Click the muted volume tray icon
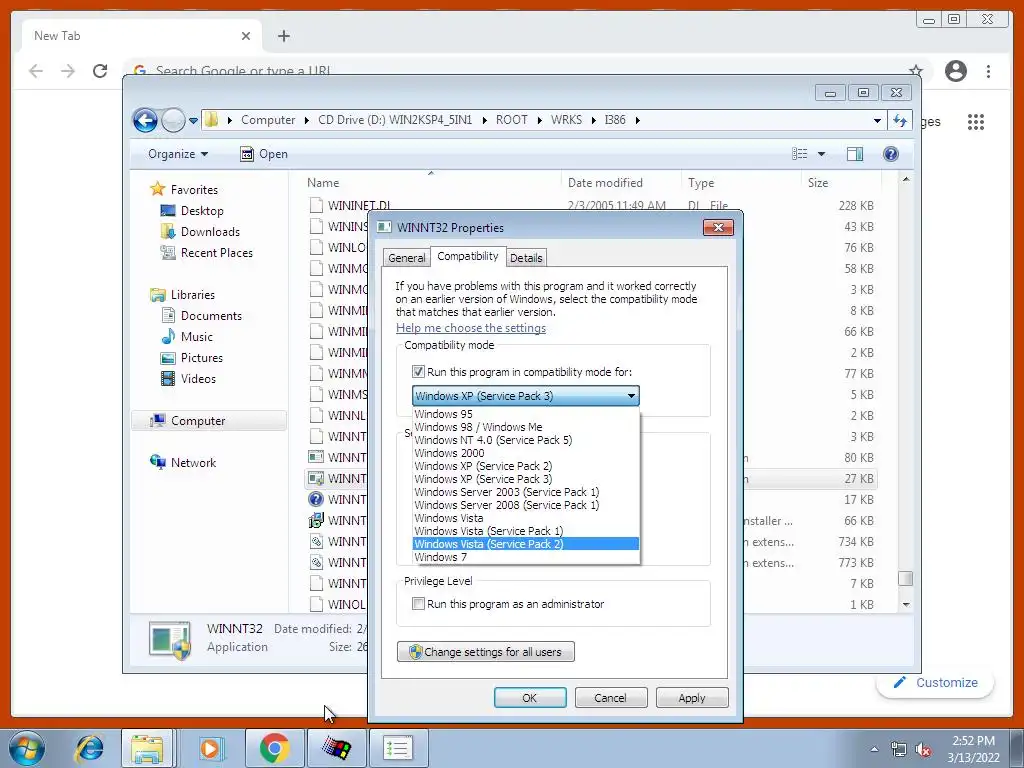This screenshot has height=768, width=1024. tap(923, 749)
